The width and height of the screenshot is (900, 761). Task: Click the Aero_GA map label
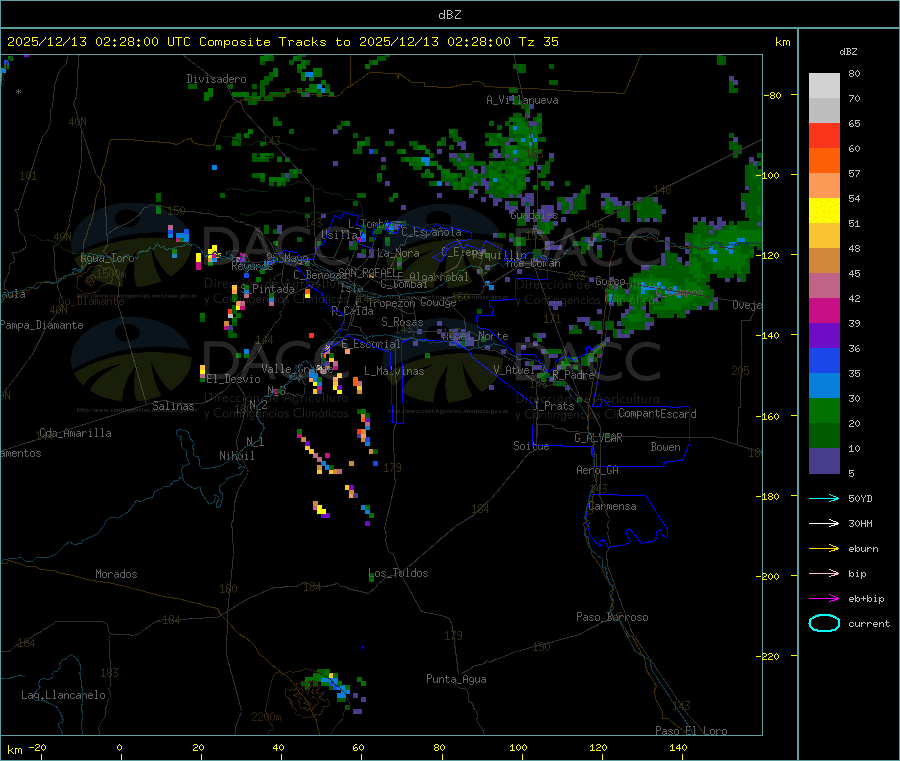click(x=598, y=470)
